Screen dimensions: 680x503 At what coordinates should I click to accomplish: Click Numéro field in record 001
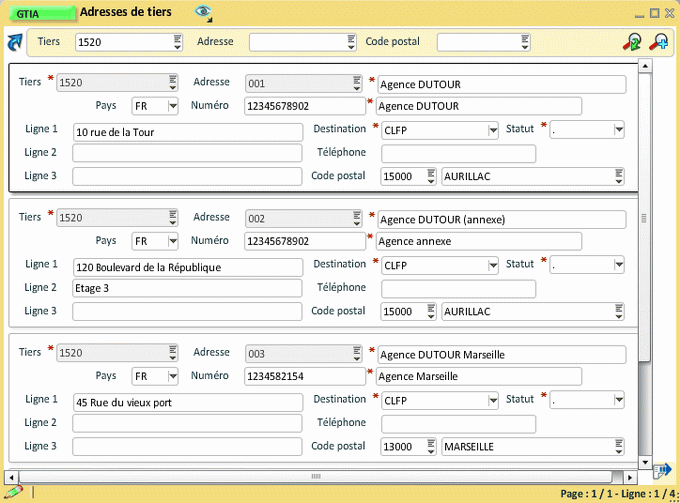point(305,106)
